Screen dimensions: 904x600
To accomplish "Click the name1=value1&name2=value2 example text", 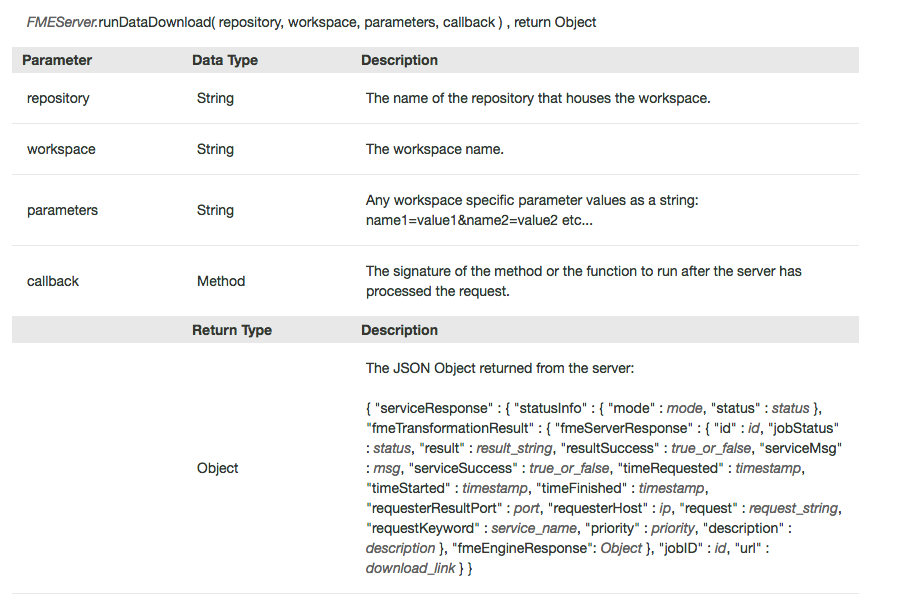I will [x=479, y=220].
